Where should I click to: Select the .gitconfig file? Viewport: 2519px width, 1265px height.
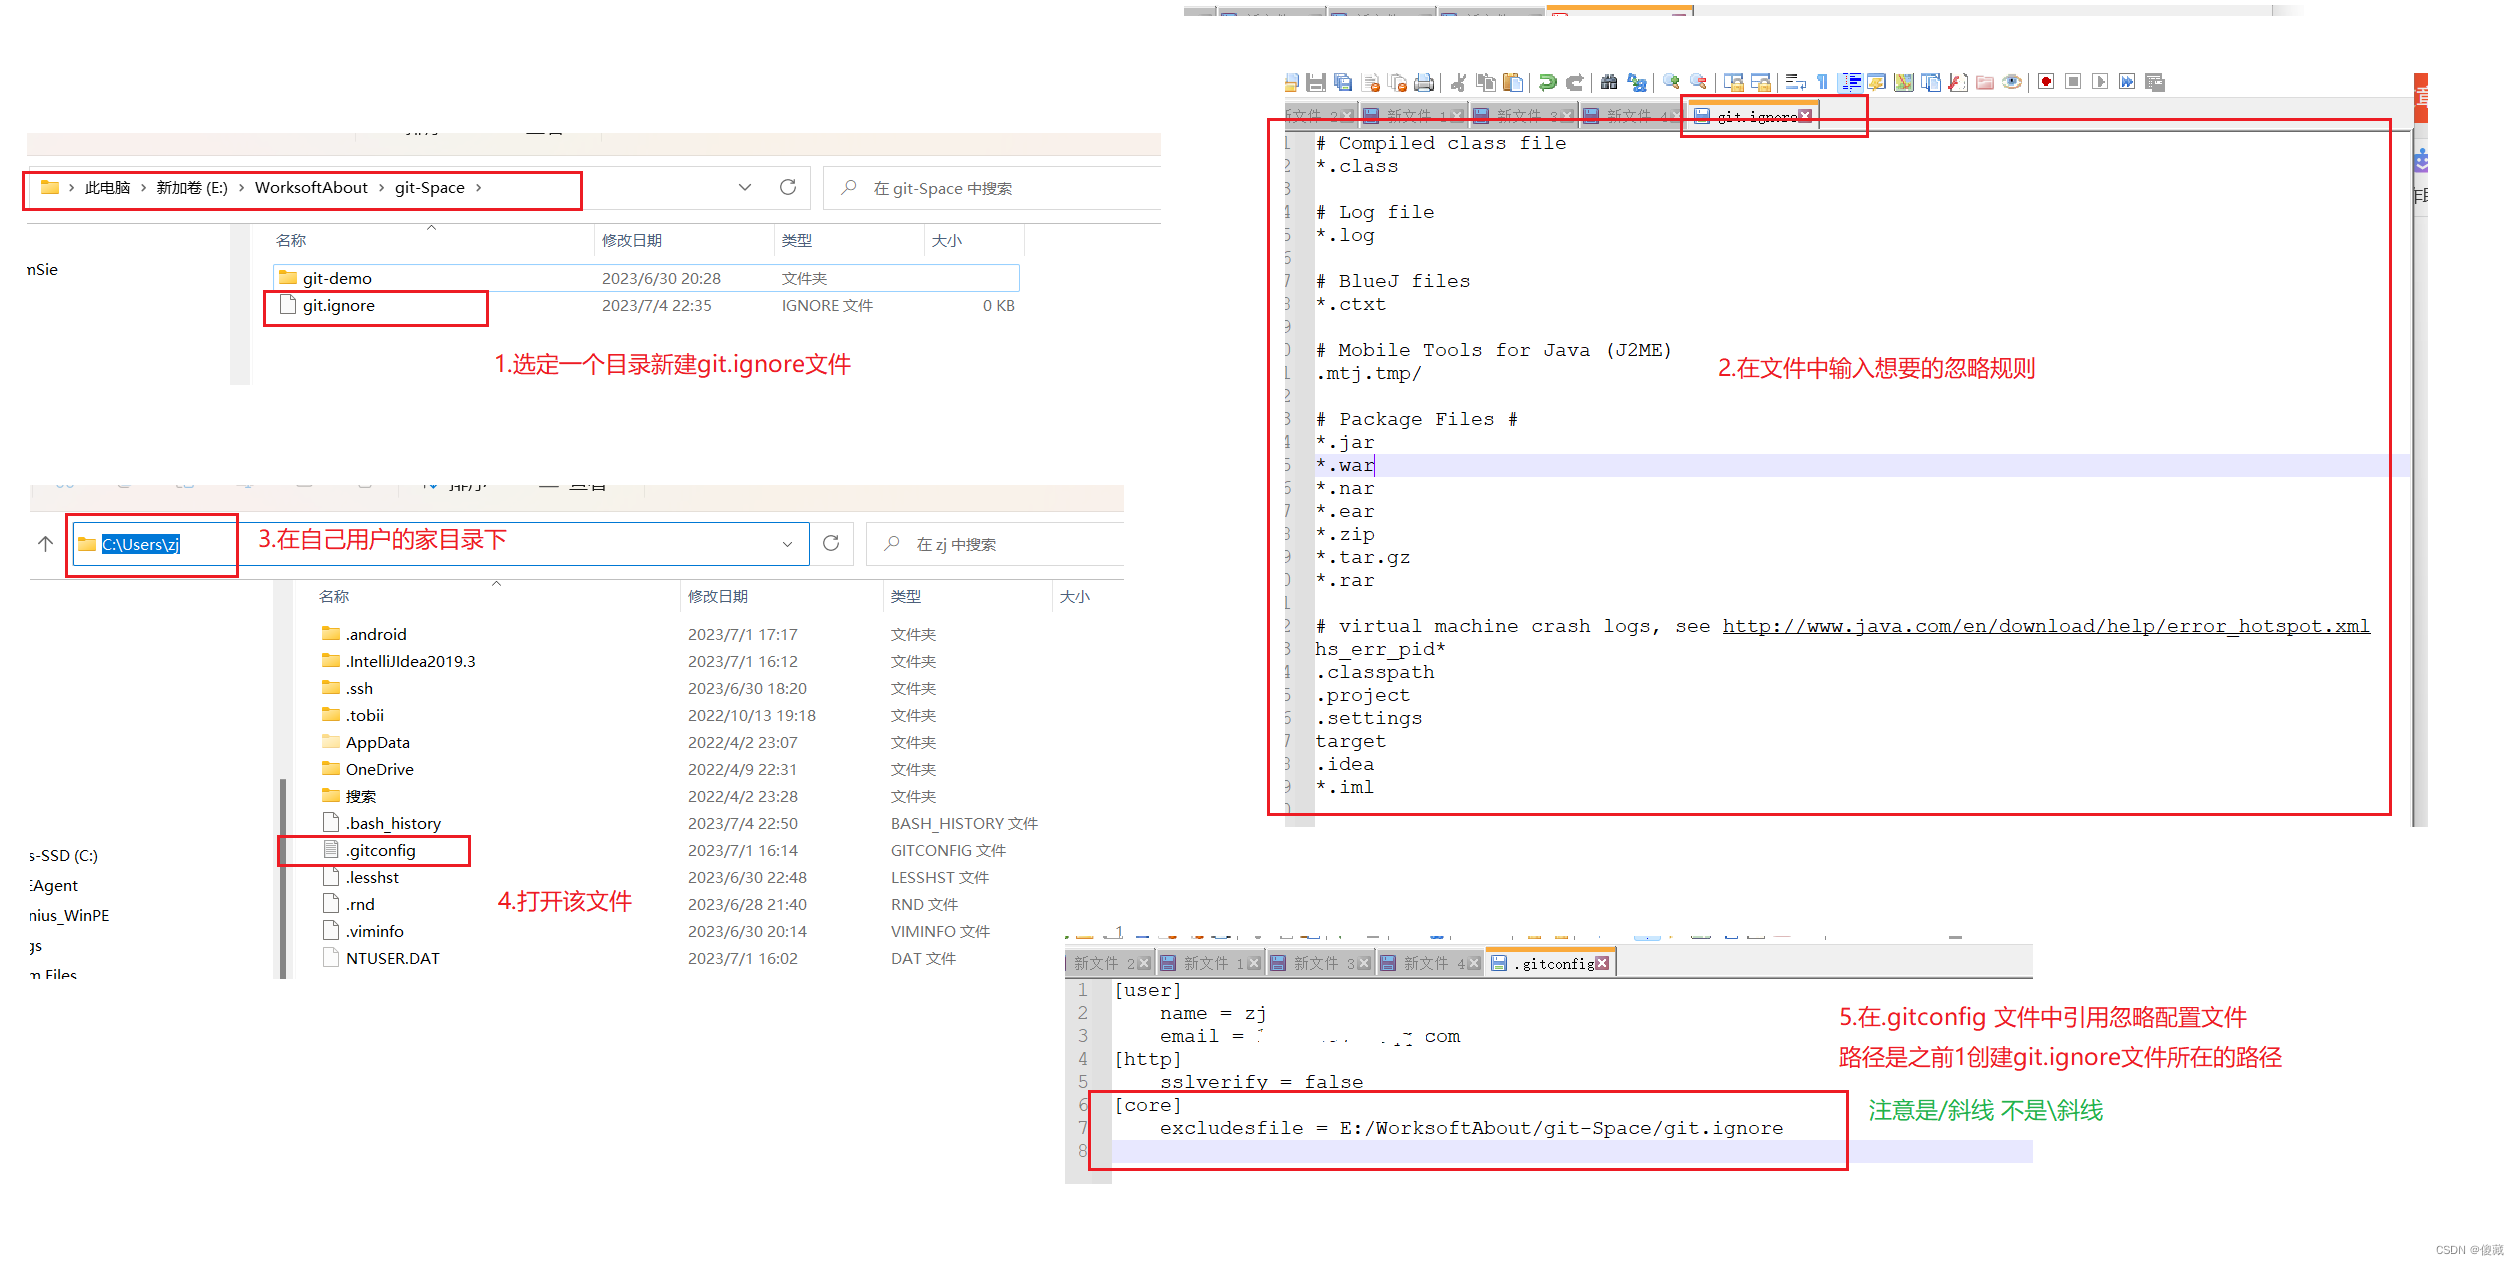pyautogui.click(x=380, y=850)
